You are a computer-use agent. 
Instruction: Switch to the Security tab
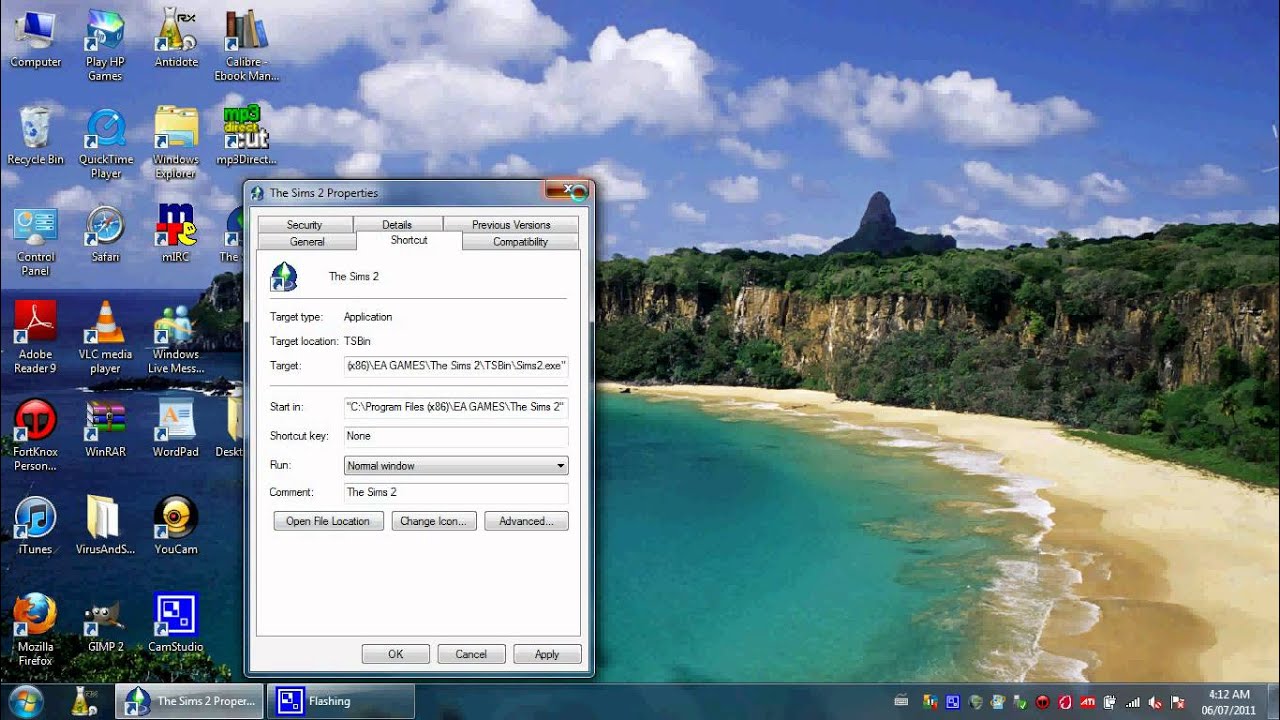coord(304,225)
